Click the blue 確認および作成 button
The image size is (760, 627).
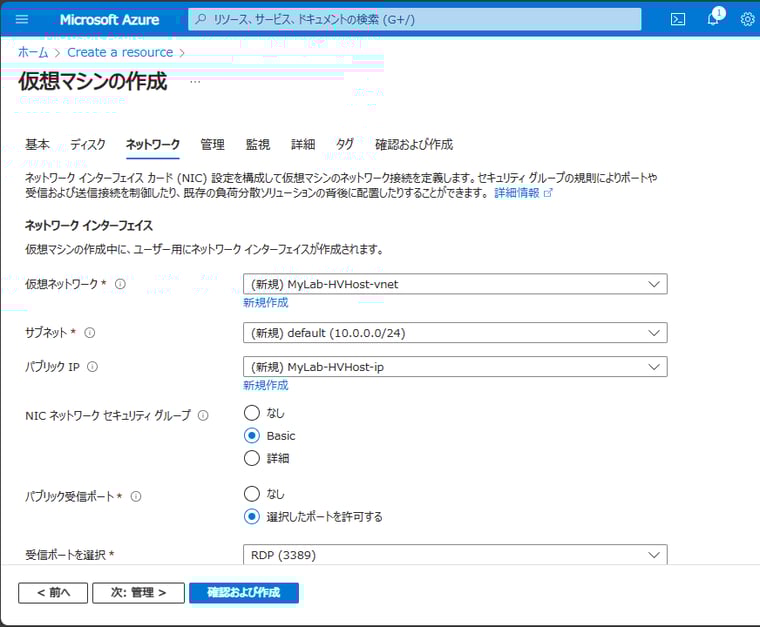[x=243, y=593]
